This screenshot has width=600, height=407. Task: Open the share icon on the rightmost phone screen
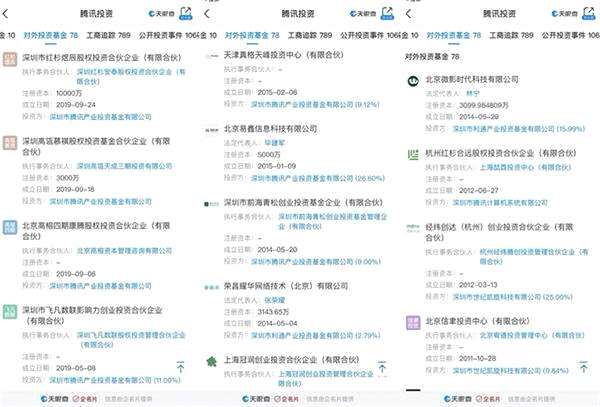[x=589, y=13]
